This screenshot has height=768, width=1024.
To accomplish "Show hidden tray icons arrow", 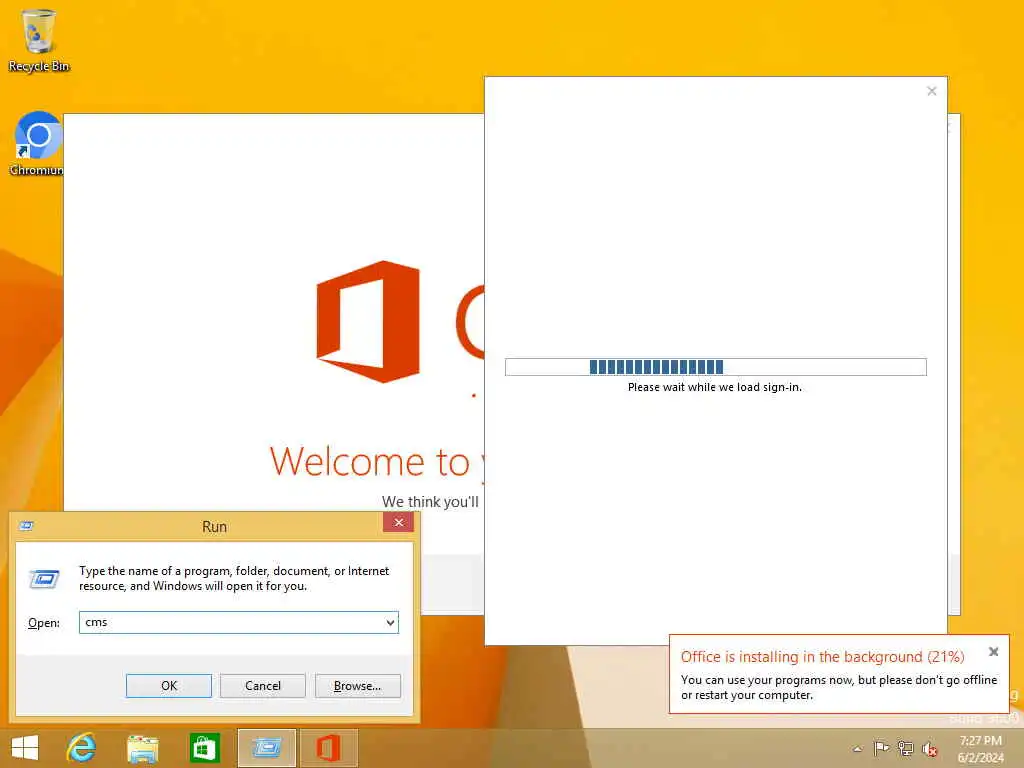I will pos(857,749).
